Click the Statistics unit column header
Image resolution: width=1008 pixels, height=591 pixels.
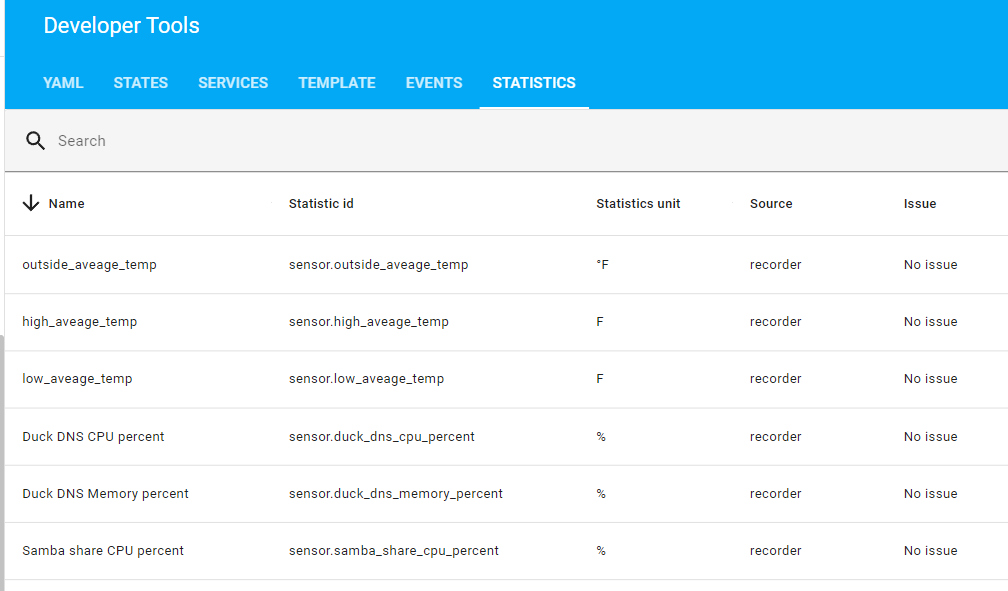pos(638,203)
